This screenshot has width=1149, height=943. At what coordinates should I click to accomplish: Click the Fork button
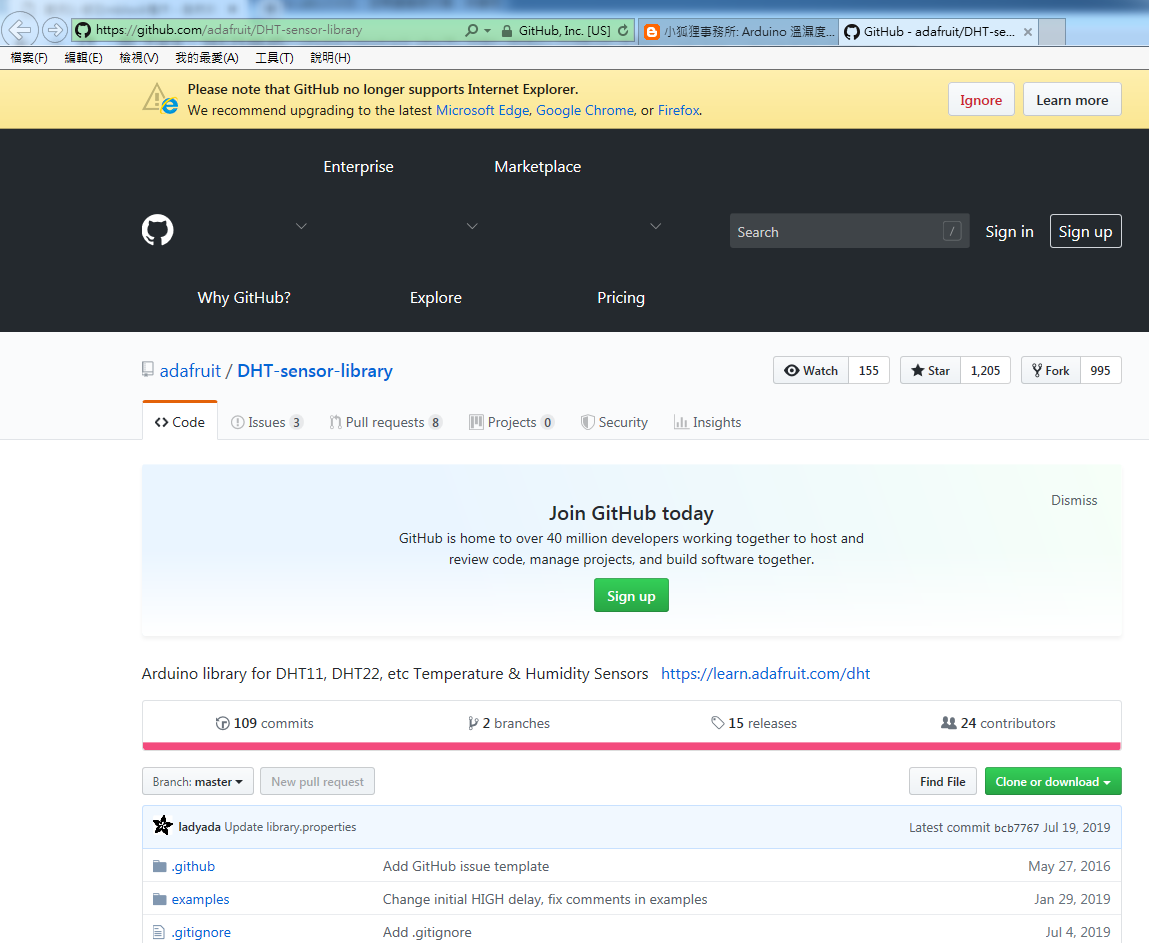(x=1051, y=370)
